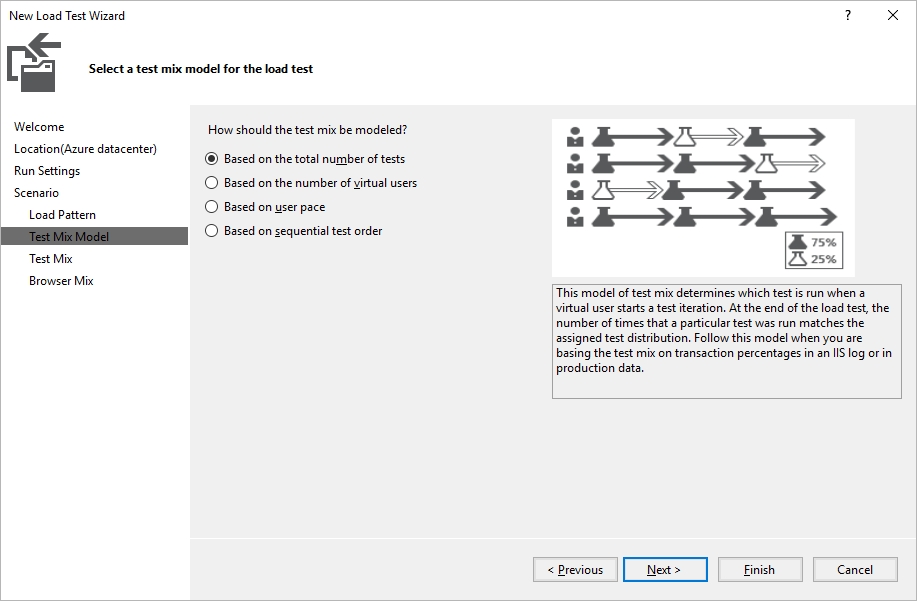Click the wizard folder icon in header
The width and height of the screenshot is (917, 601).
point(34,63)
